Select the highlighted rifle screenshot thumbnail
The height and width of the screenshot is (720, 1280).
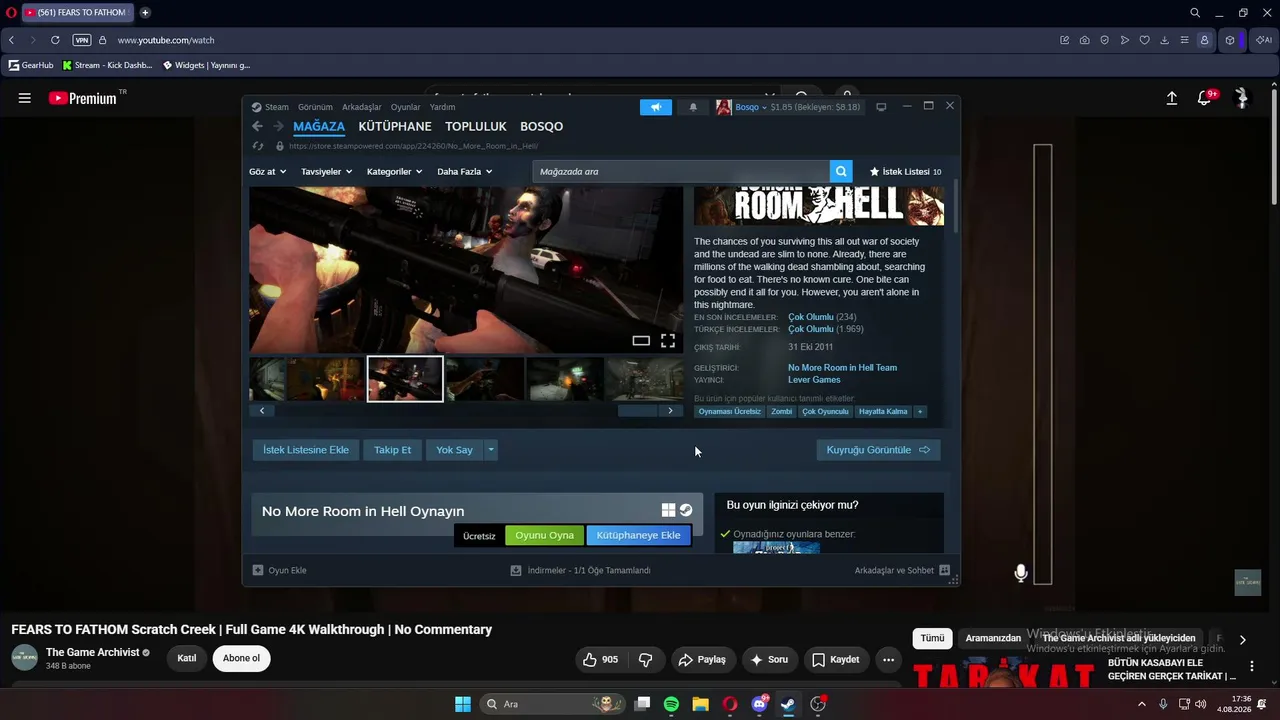point(405,379)
